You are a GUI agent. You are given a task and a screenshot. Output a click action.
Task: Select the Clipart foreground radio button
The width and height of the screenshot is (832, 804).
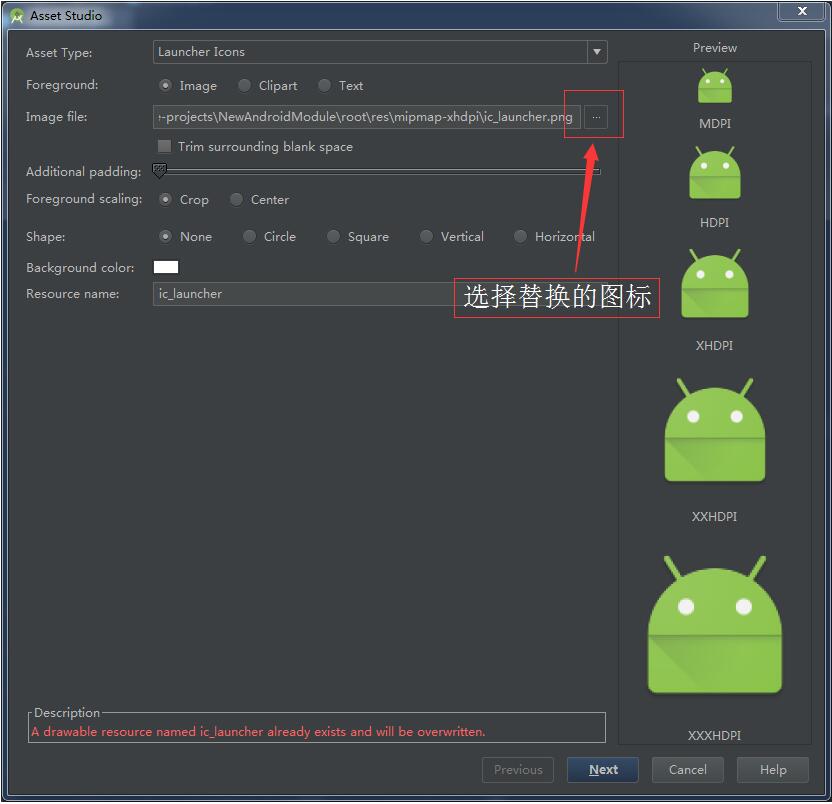click(245, 85)
